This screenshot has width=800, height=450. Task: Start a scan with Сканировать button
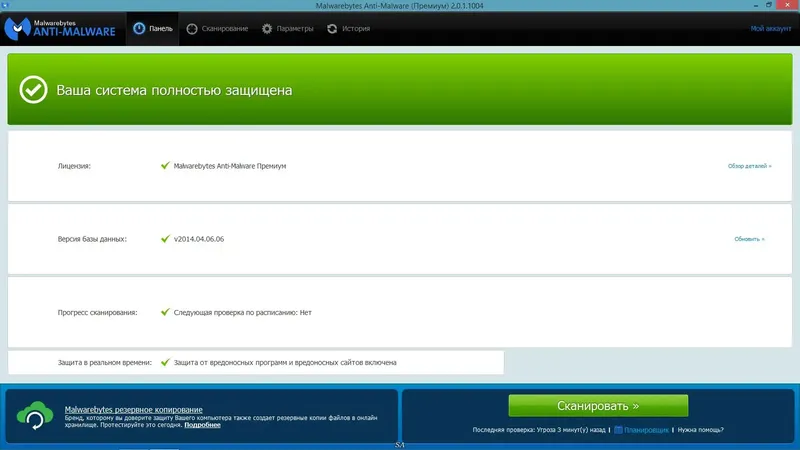[598, 406]
